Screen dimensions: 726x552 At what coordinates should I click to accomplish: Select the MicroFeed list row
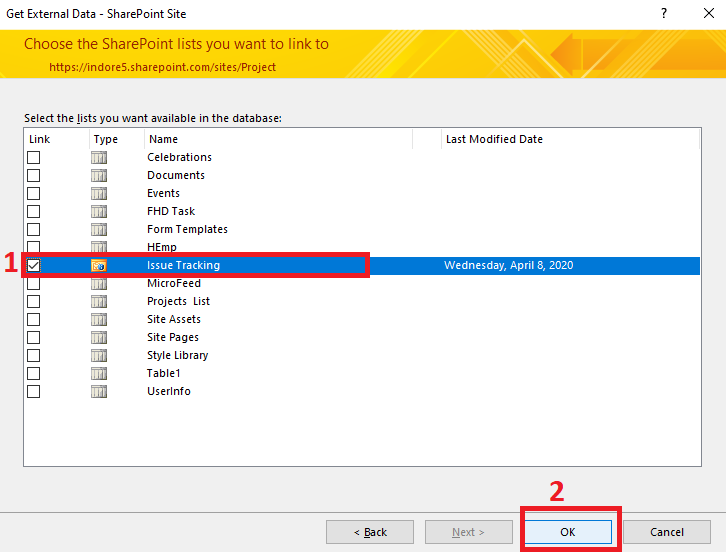click(x=175, y=283)
